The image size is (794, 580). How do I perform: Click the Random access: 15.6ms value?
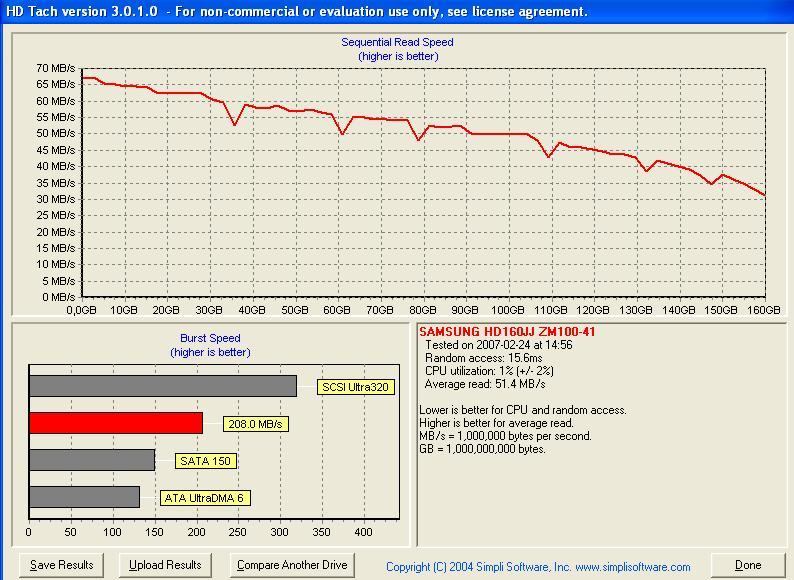point(484,358)
